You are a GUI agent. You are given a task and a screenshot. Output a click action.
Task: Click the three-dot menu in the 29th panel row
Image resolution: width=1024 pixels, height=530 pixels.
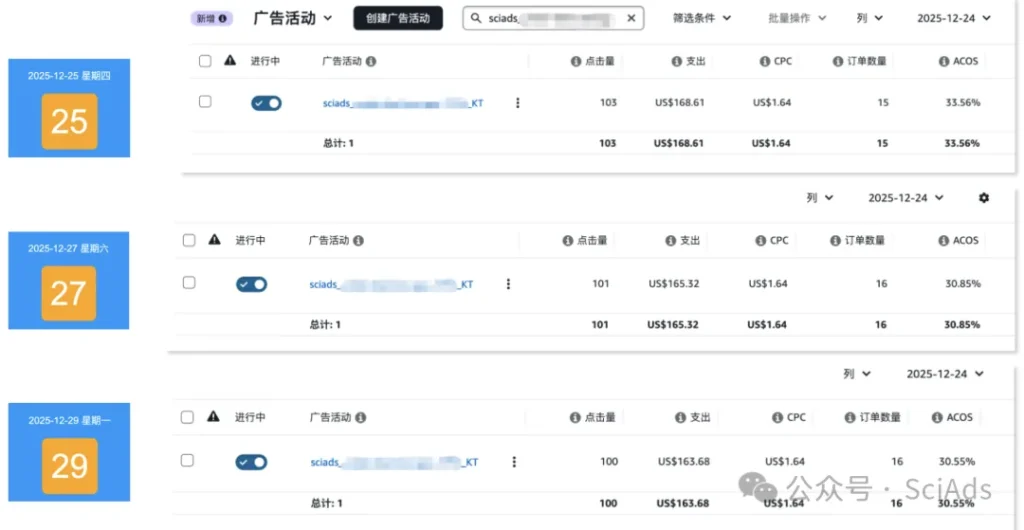(514, 462)
